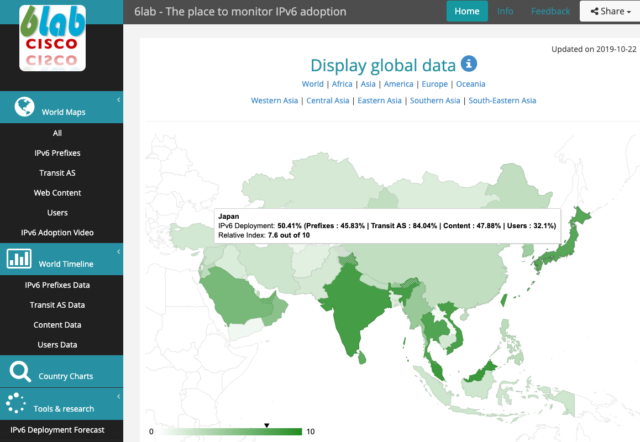The height and width of the screenshot is (442, 640).
Task: Collapse the World Maps section chevron
Action: (x=118, y=101)
